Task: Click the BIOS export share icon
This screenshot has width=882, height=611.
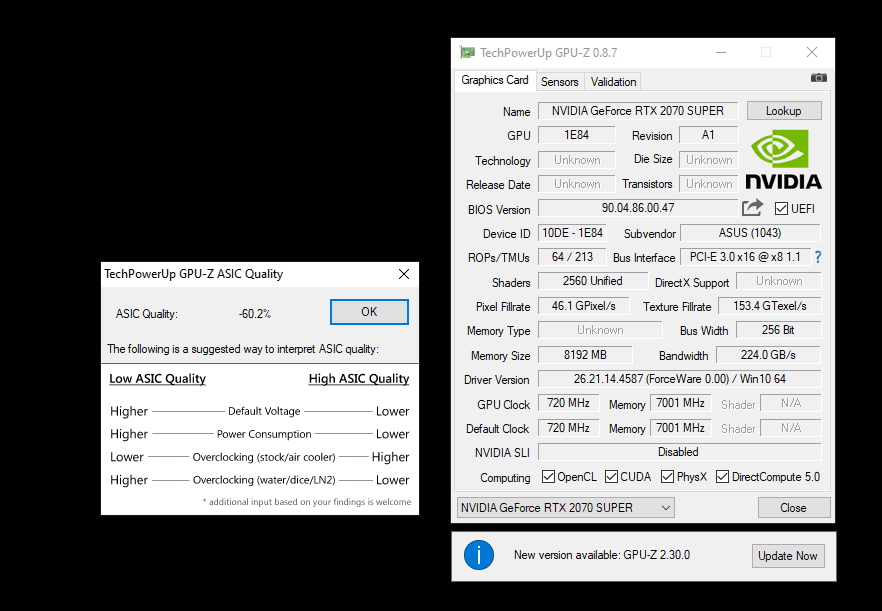Action: (752, 208)
